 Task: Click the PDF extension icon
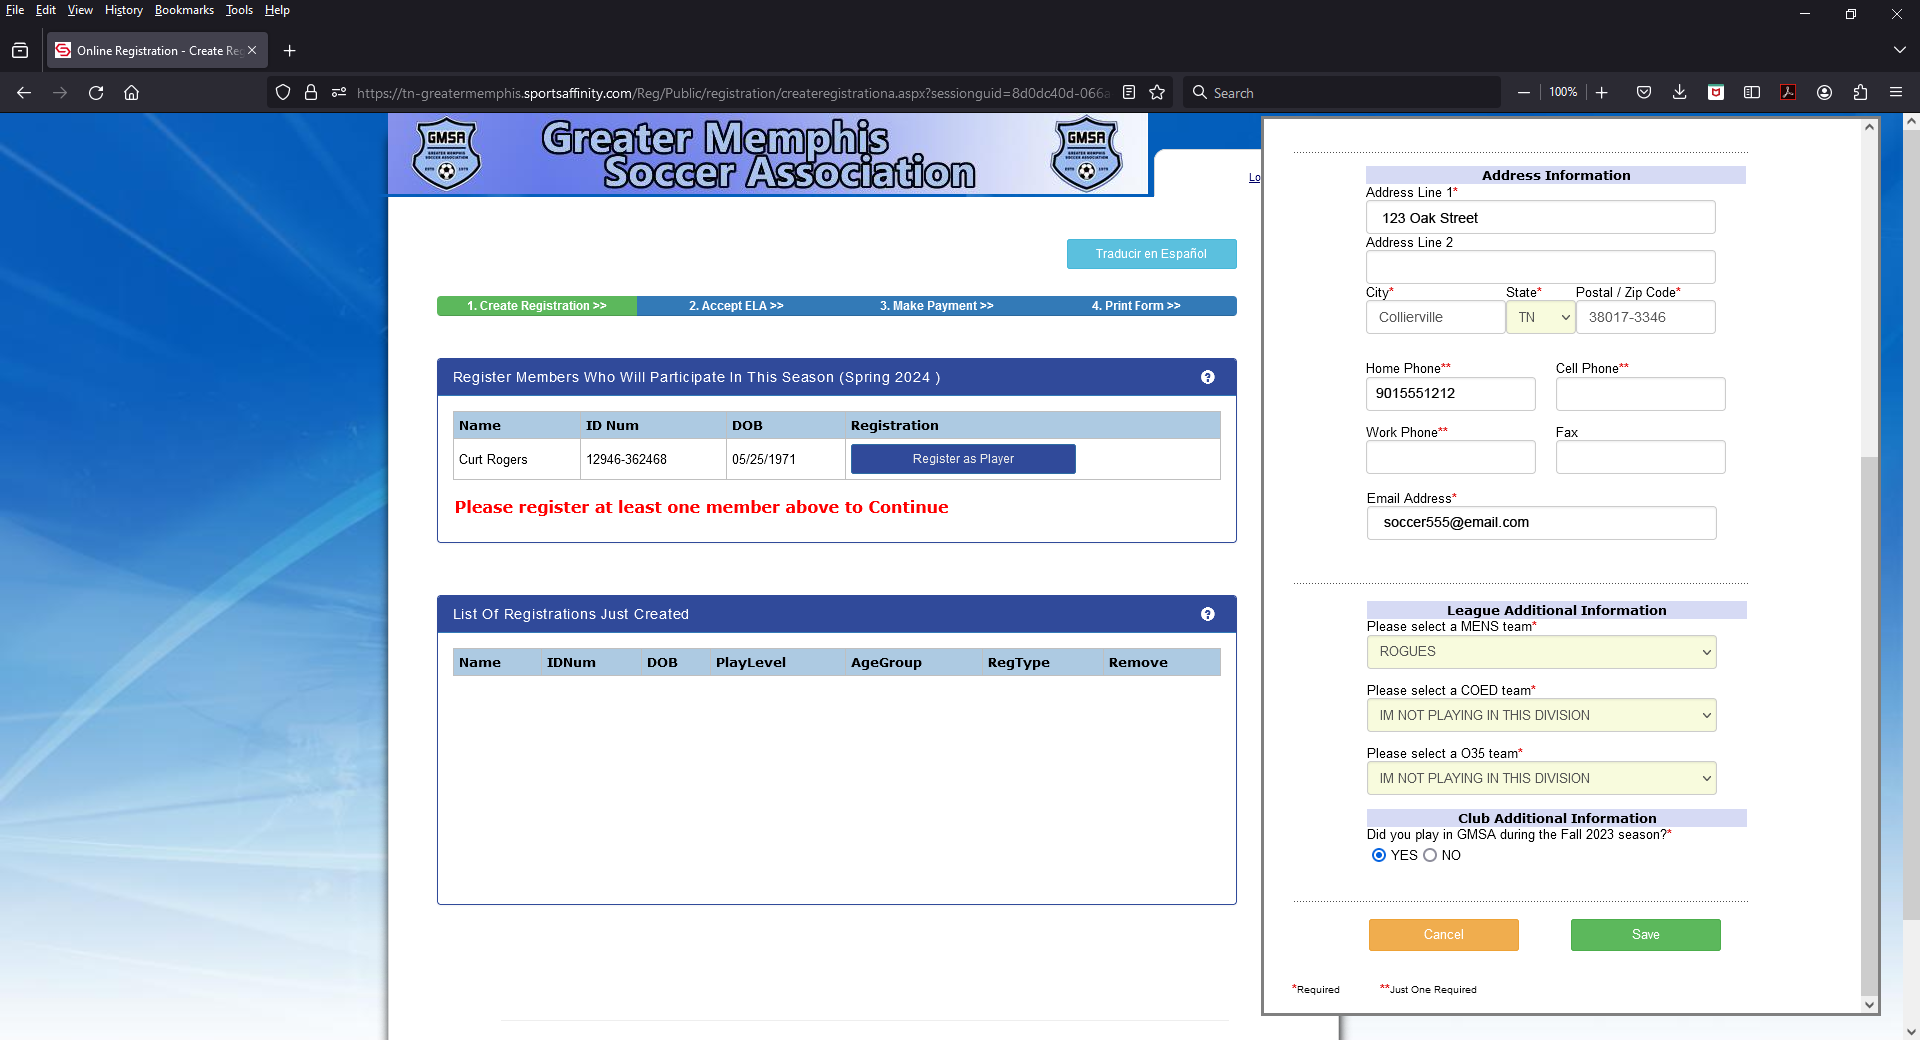click(x=1788, y=92)
